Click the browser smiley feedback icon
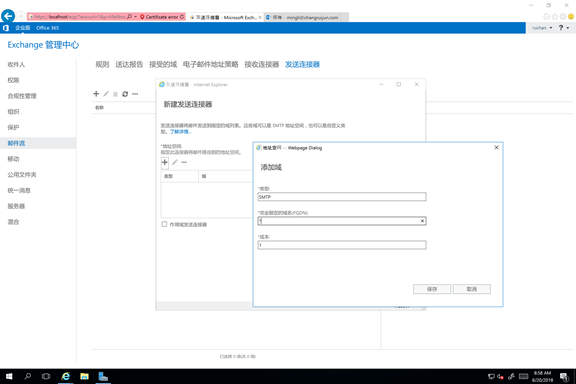The width and height of the screenshot is (576, 384). (x=571, y=17)
